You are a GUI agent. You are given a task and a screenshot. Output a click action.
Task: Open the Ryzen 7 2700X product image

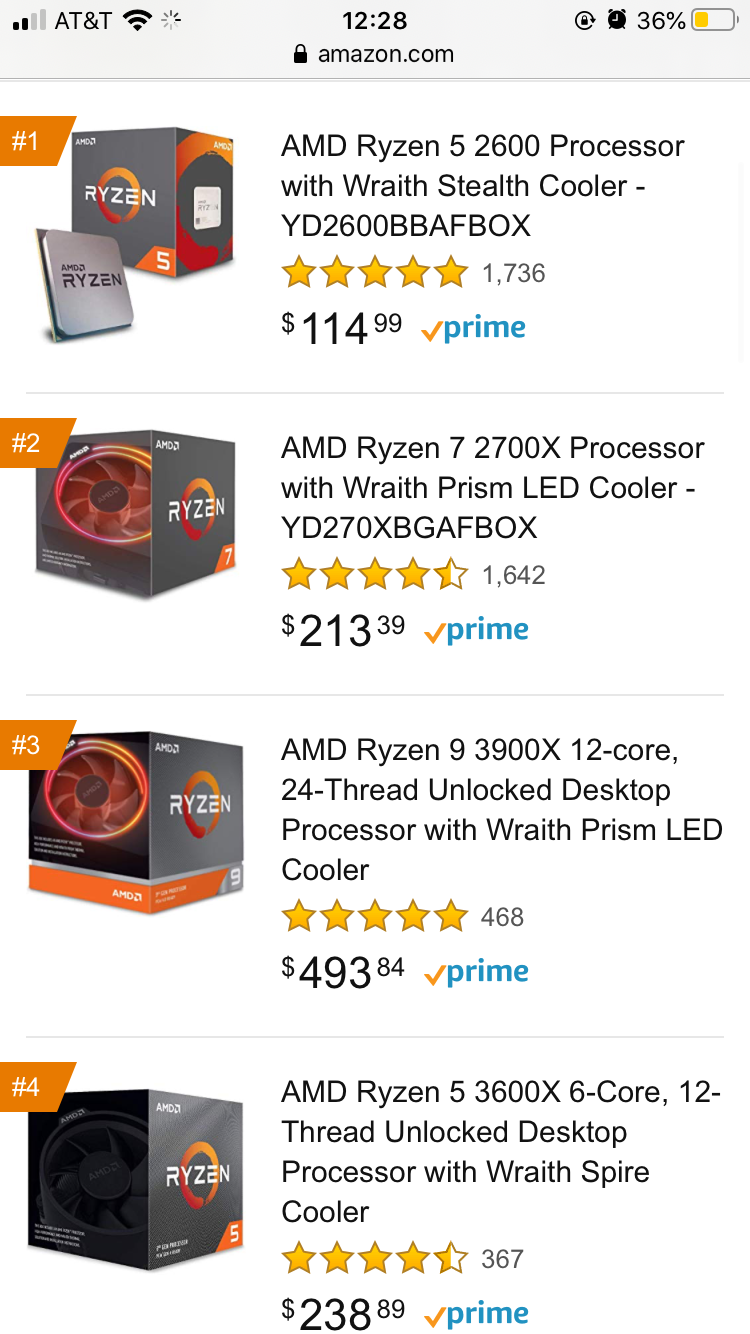pyautogui.click(x=137, y=515)
